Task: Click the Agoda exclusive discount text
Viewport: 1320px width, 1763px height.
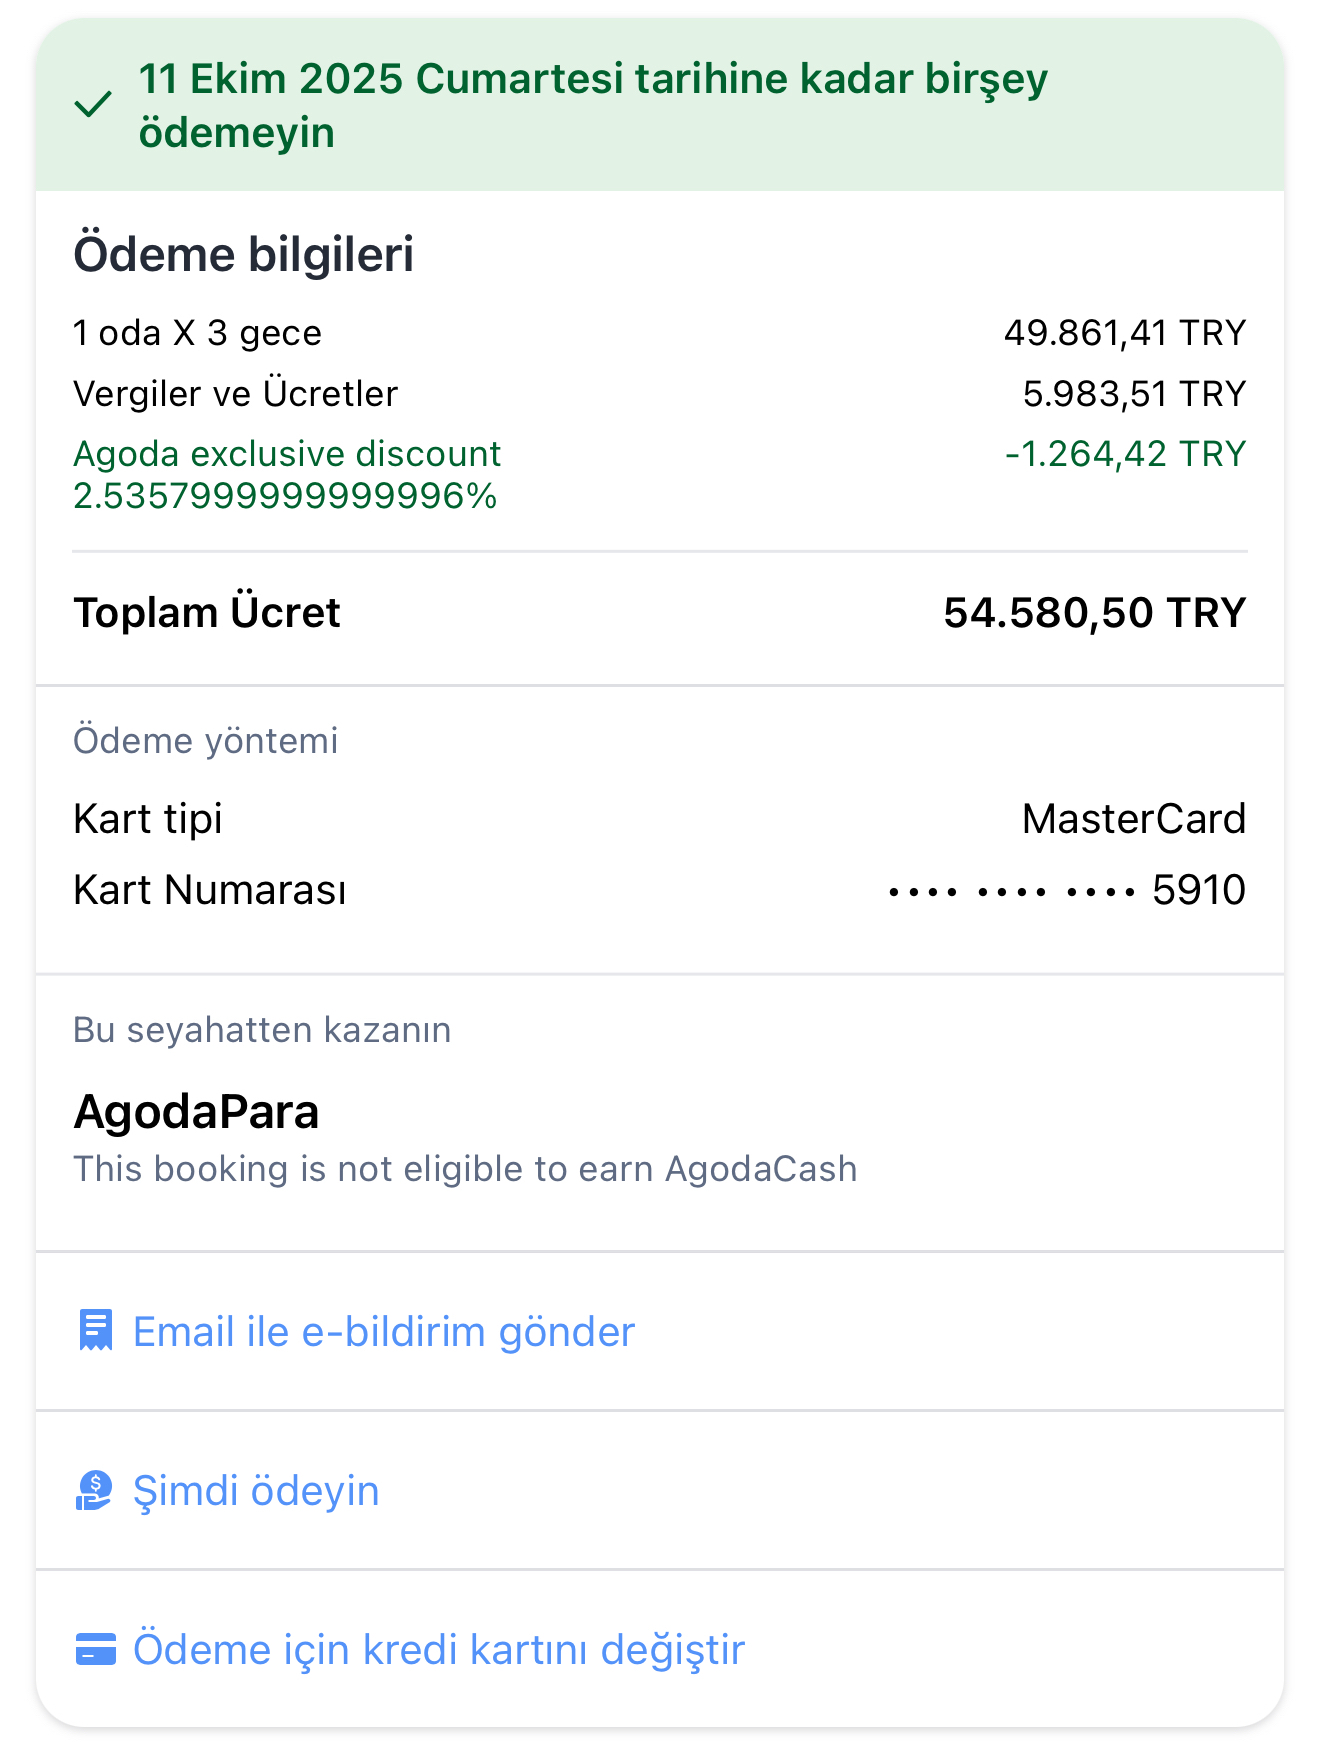Action: pos(287,474)
